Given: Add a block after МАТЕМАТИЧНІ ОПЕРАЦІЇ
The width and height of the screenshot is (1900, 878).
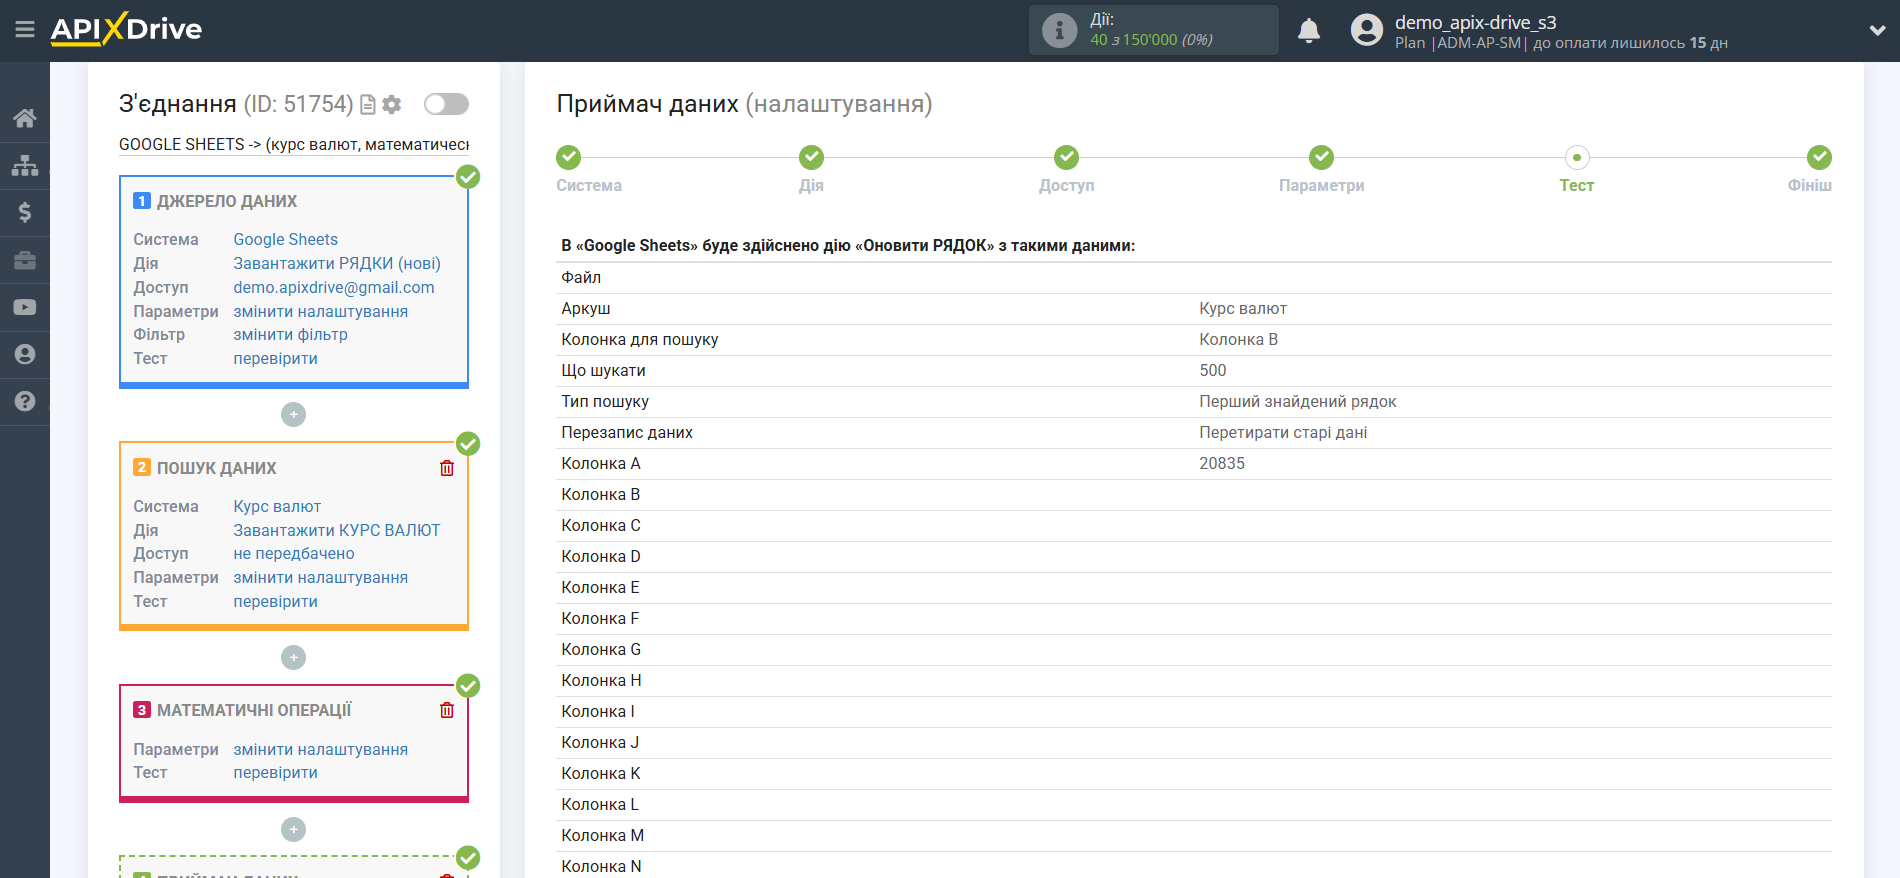Looking at the screenshot, I should (x=293, y=829).
